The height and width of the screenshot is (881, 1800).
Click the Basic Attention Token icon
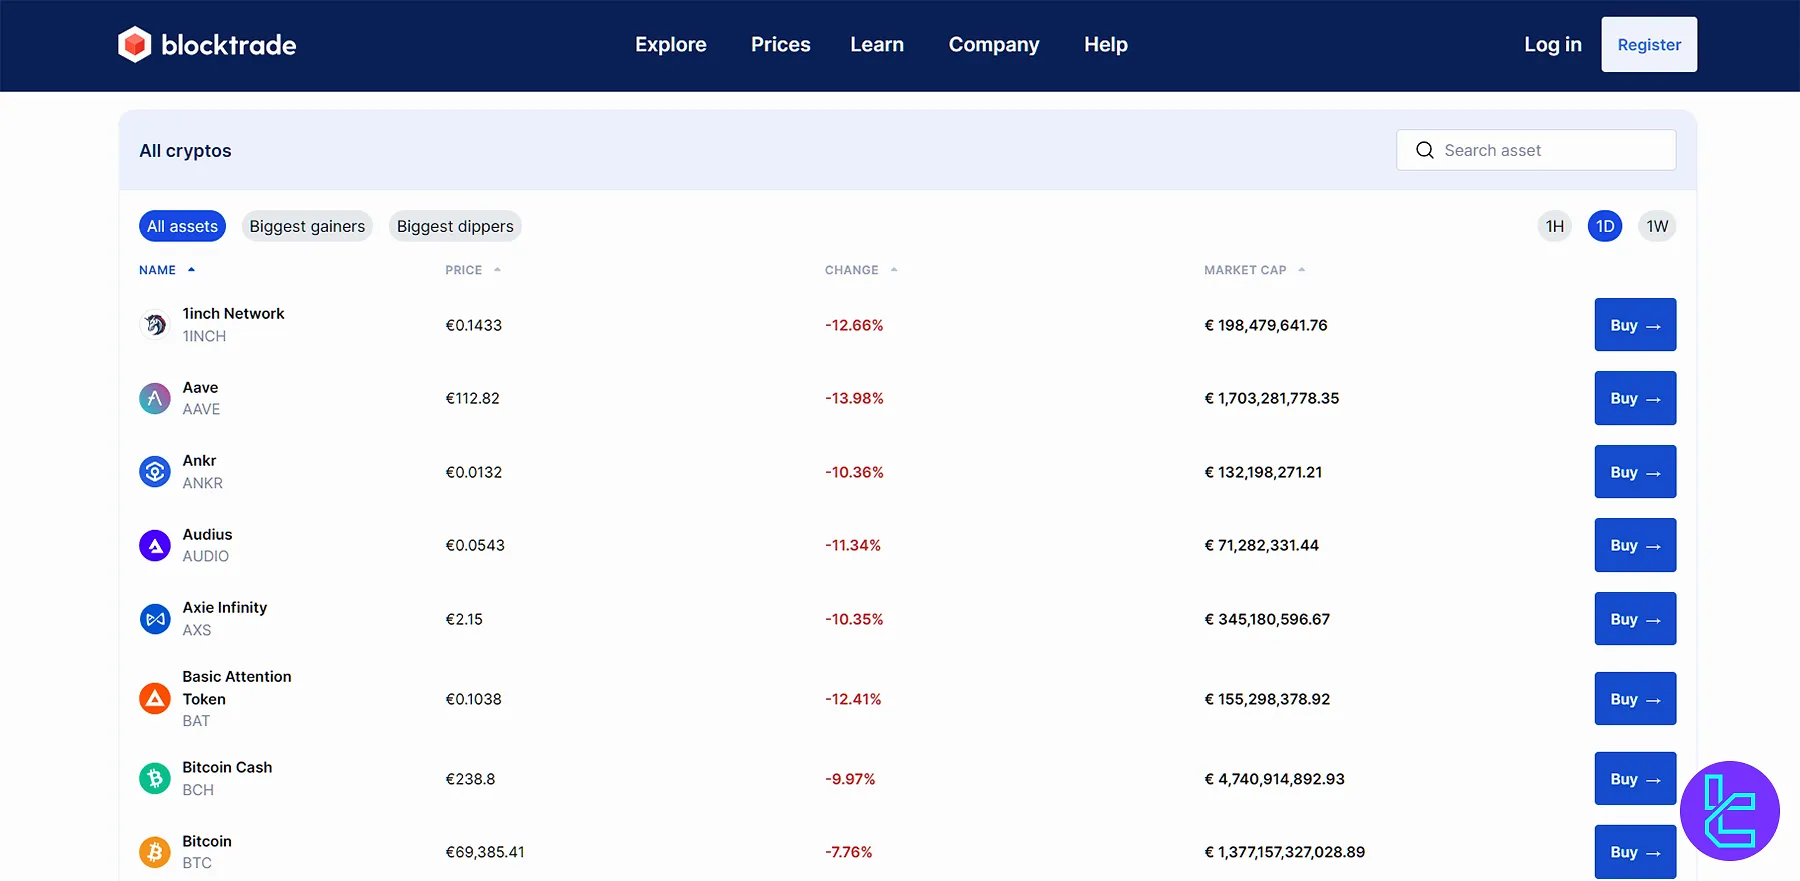(x=155, y=699)
